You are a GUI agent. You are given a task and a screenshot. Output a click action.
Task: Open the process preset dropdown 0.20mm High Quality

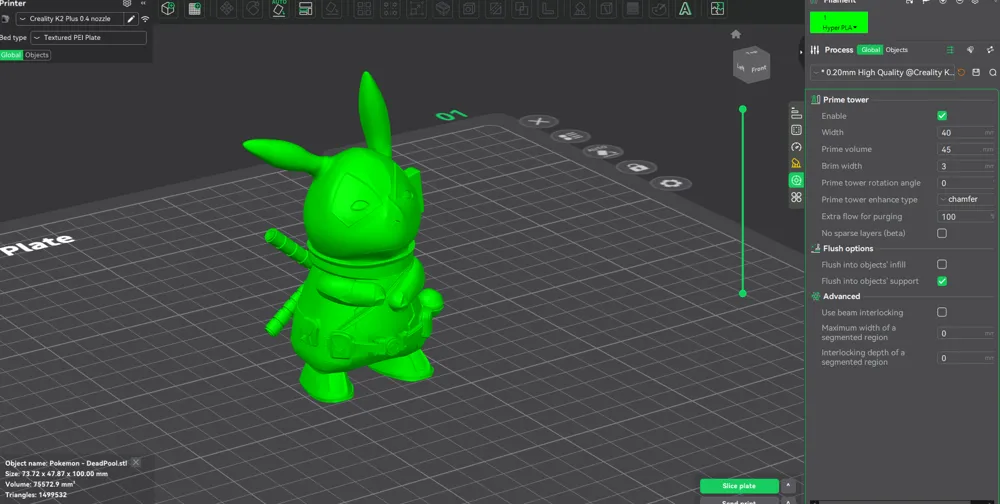pyautogui.click(x=883, y=73)
